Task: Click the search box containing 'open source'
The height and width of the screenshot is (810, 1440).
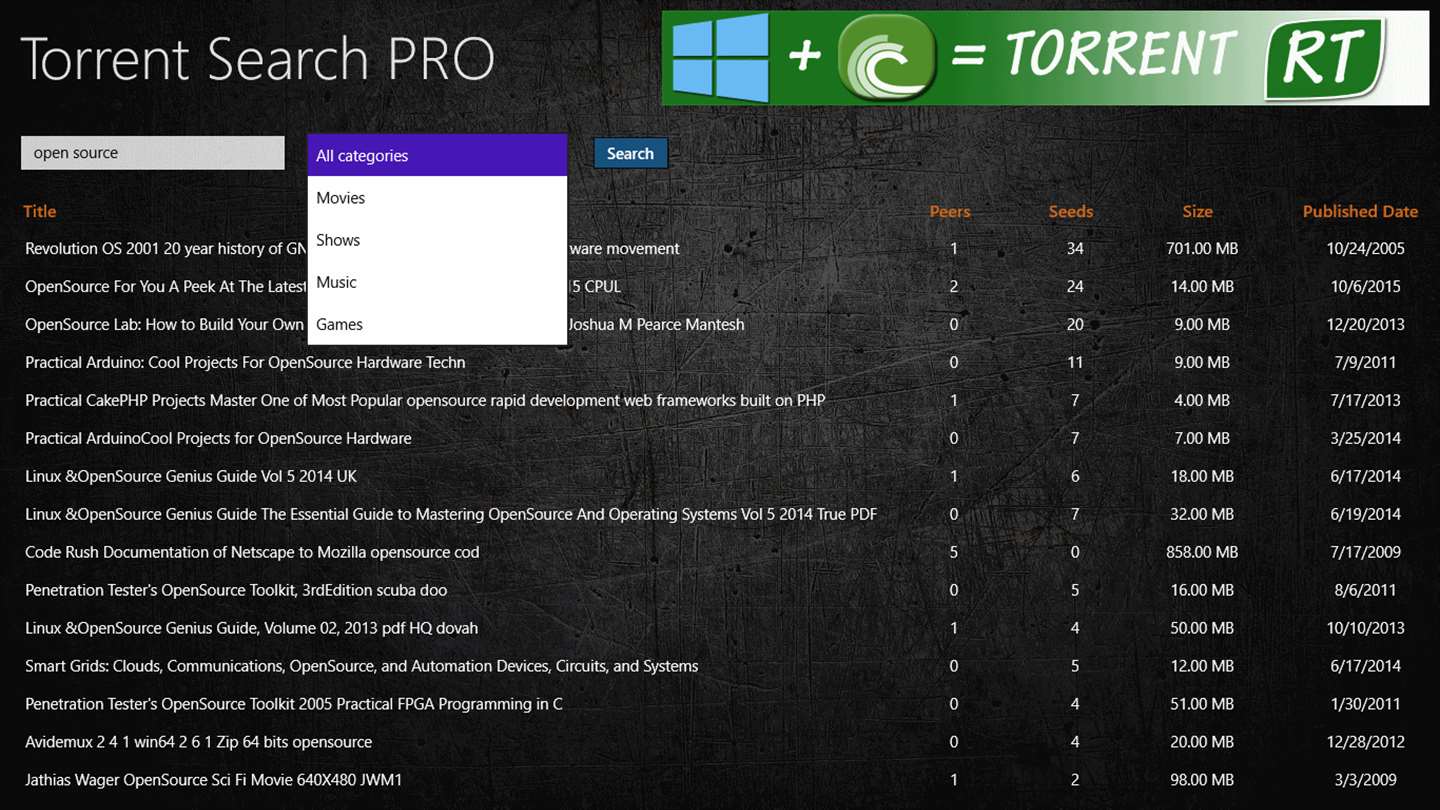Action: pyautogui.click(x=153, y=153)
